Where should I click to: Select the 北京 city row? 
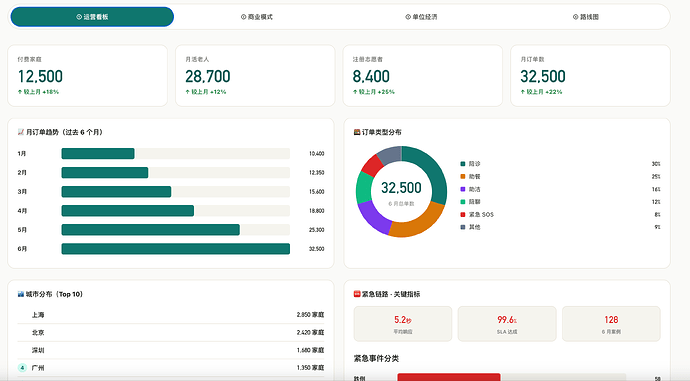point(171,333)
